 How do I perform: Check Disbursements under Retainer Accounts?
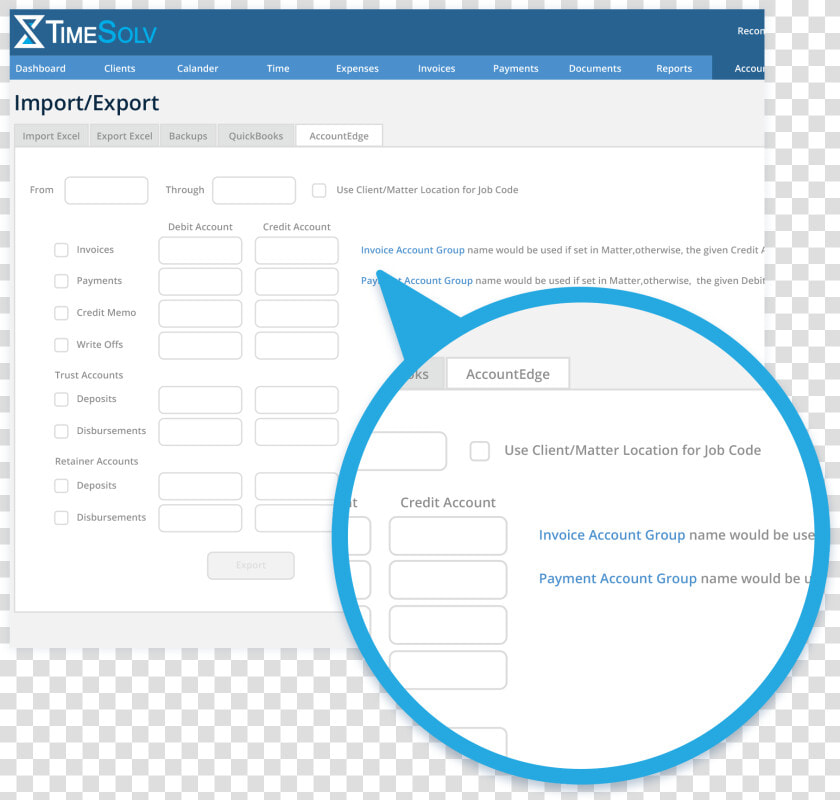[62, 518]
